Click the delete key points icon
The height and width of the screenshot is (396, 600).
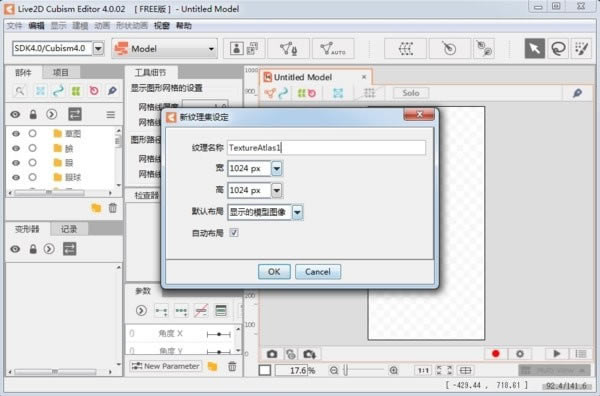pyautogui.click(x=201, y=311)
